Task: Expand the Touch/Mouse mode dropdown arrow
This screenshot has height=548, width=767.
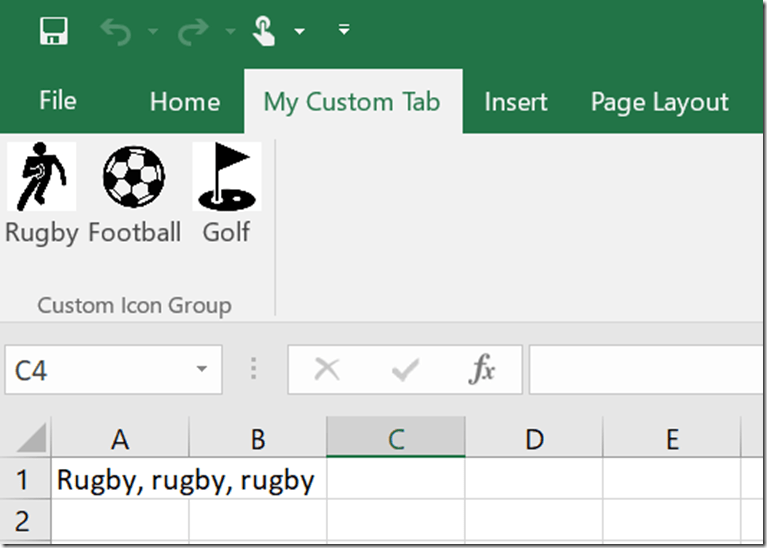Action: (299, 32)
